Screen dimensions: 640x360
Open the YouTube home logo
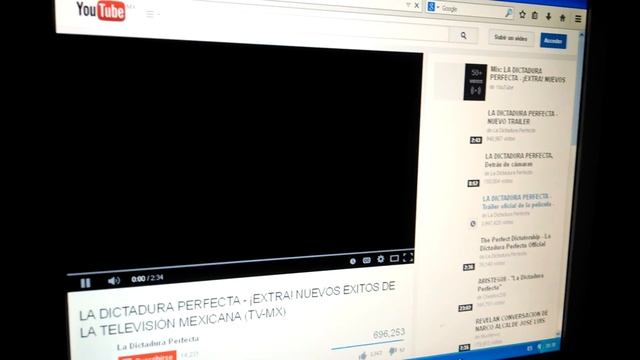[x=100, y=11]
